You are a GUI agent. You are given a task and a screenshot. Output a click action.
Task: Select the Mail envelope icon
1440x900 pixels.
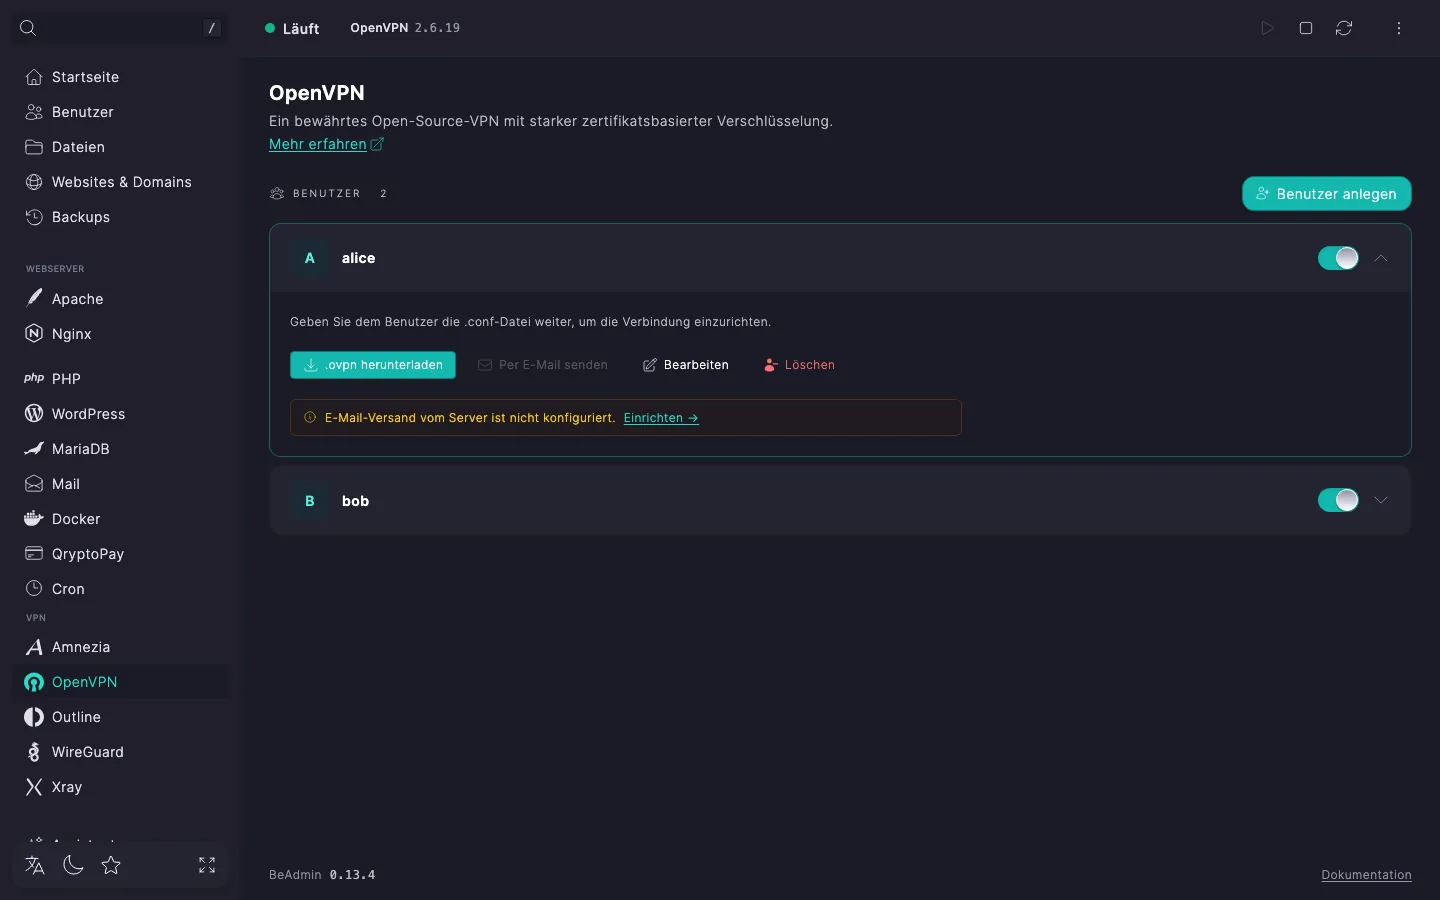click(34, 484)
